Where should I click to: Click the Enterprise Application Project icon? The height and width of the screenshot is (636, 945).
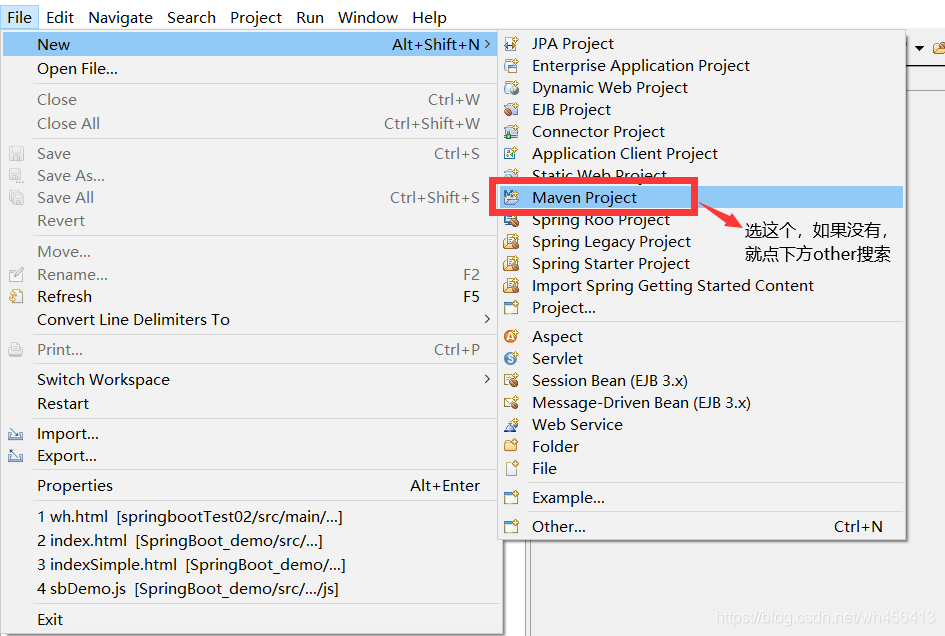(x=511, y=65)
